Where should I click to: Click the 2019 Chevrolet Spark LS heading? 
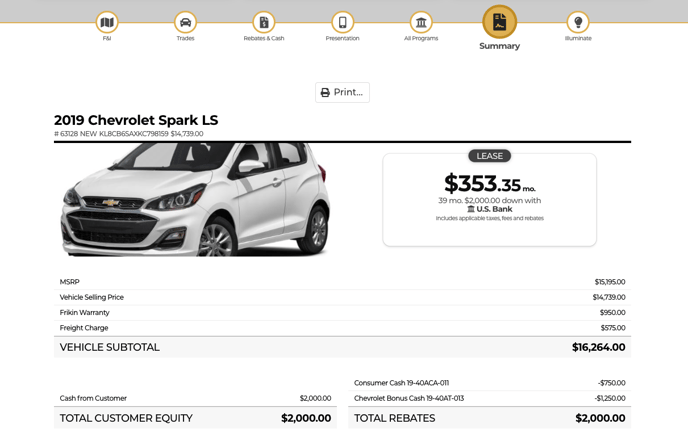click(136, 120)
